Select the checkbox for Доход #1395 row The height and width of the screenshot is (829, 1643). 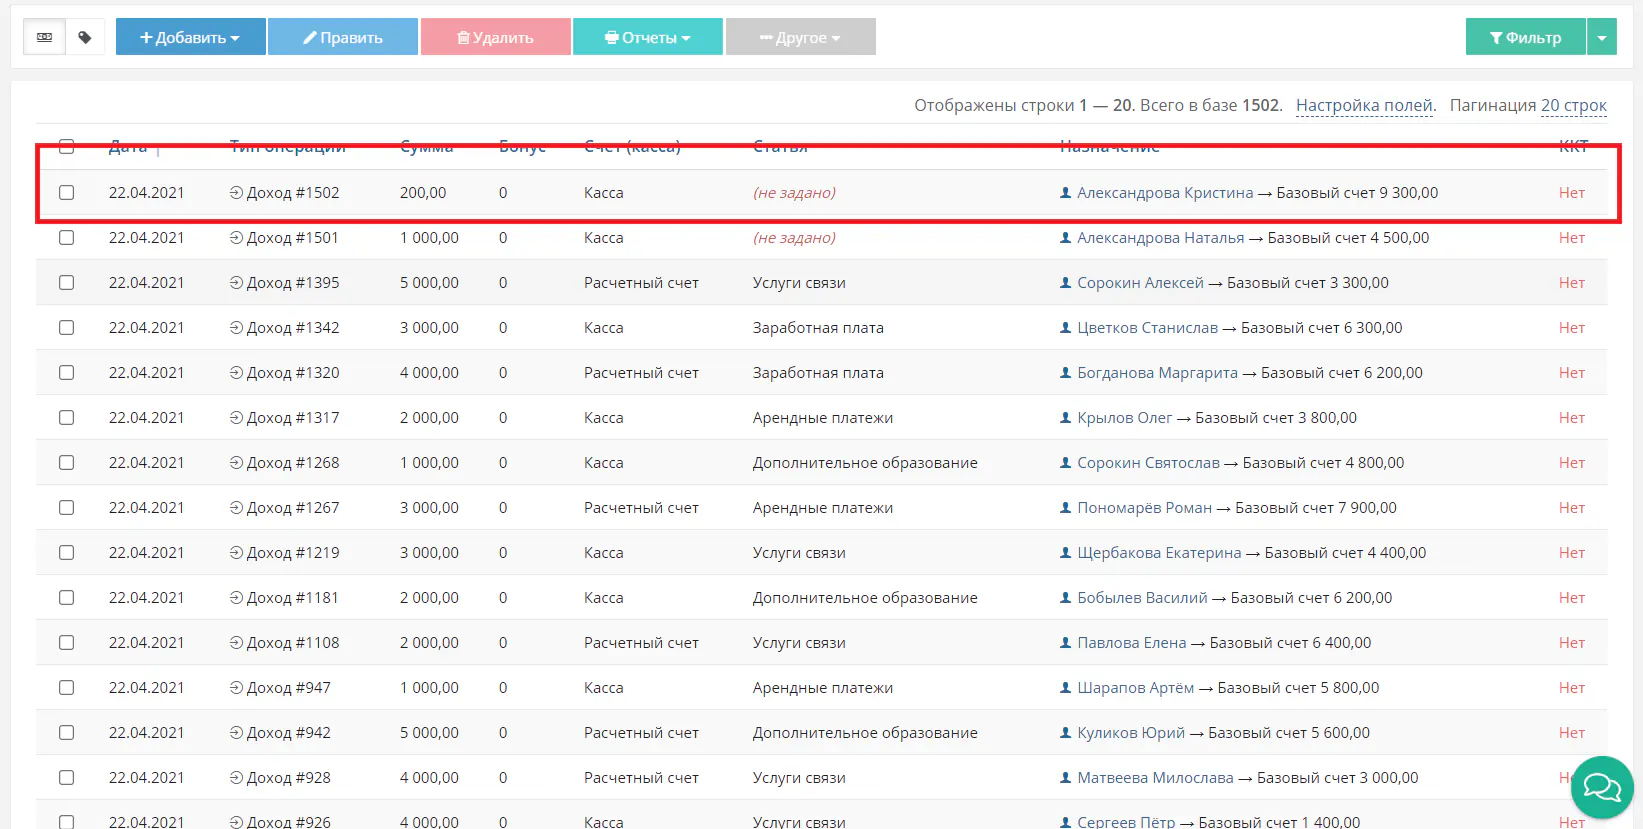click(x=67, y=283)
